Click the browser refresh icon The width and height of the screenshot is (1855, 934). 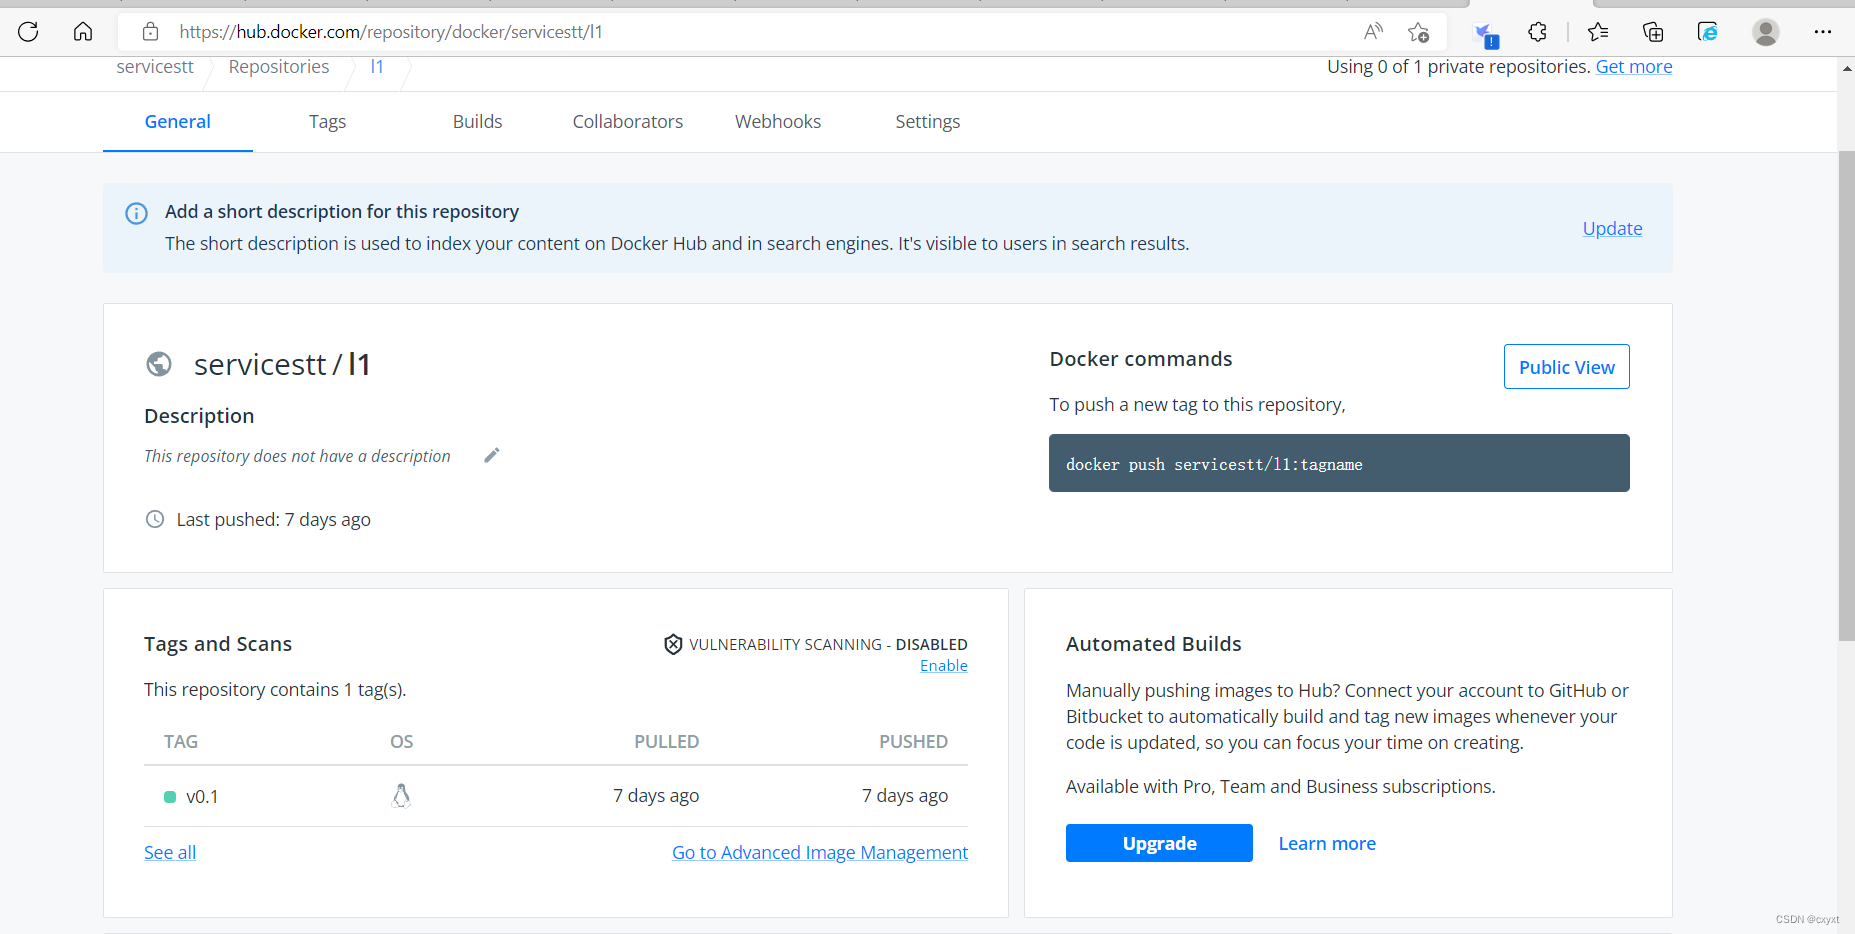(28, 32)
